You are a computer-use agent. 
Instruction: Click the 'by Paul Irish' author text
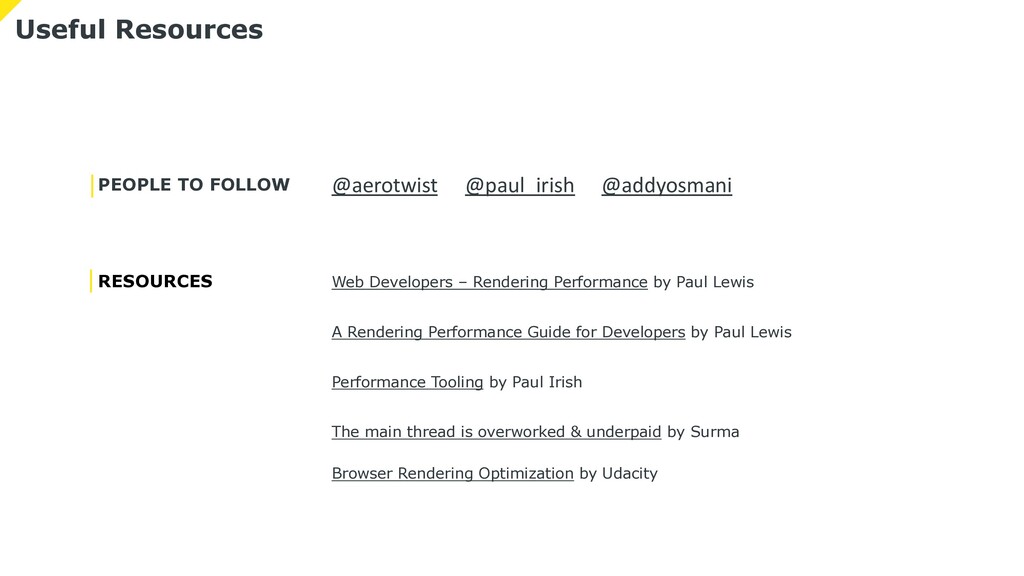(x=536, y=382)
